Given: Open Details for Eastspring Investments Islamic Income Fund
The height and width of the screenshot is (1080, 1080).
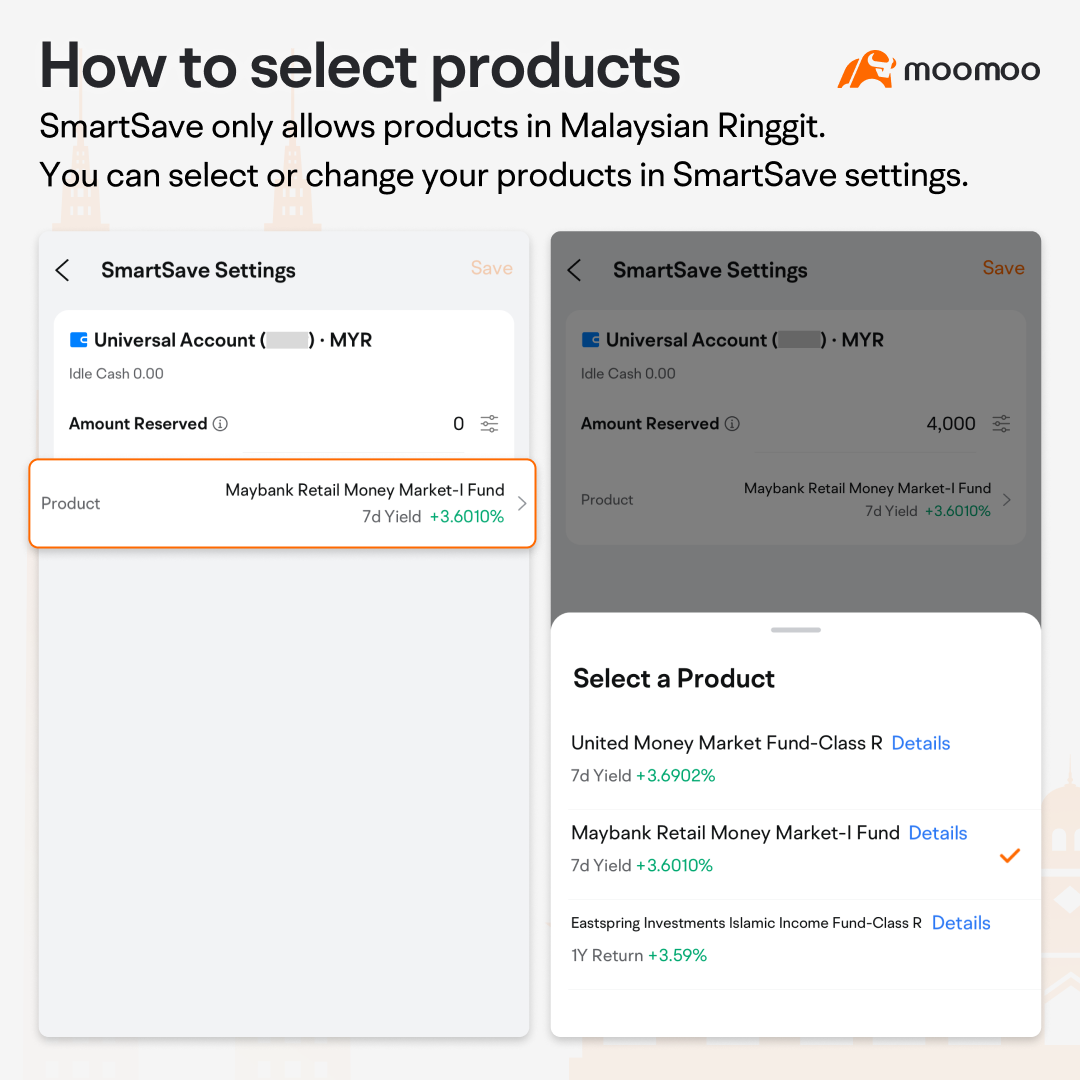Looking at the screenshot, I should [x=960, y=923].
